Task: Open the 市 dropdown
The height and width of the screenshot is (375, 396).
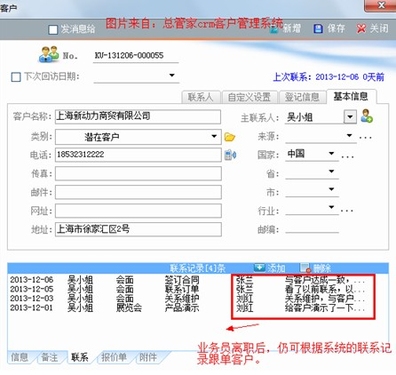Action: 331,189
